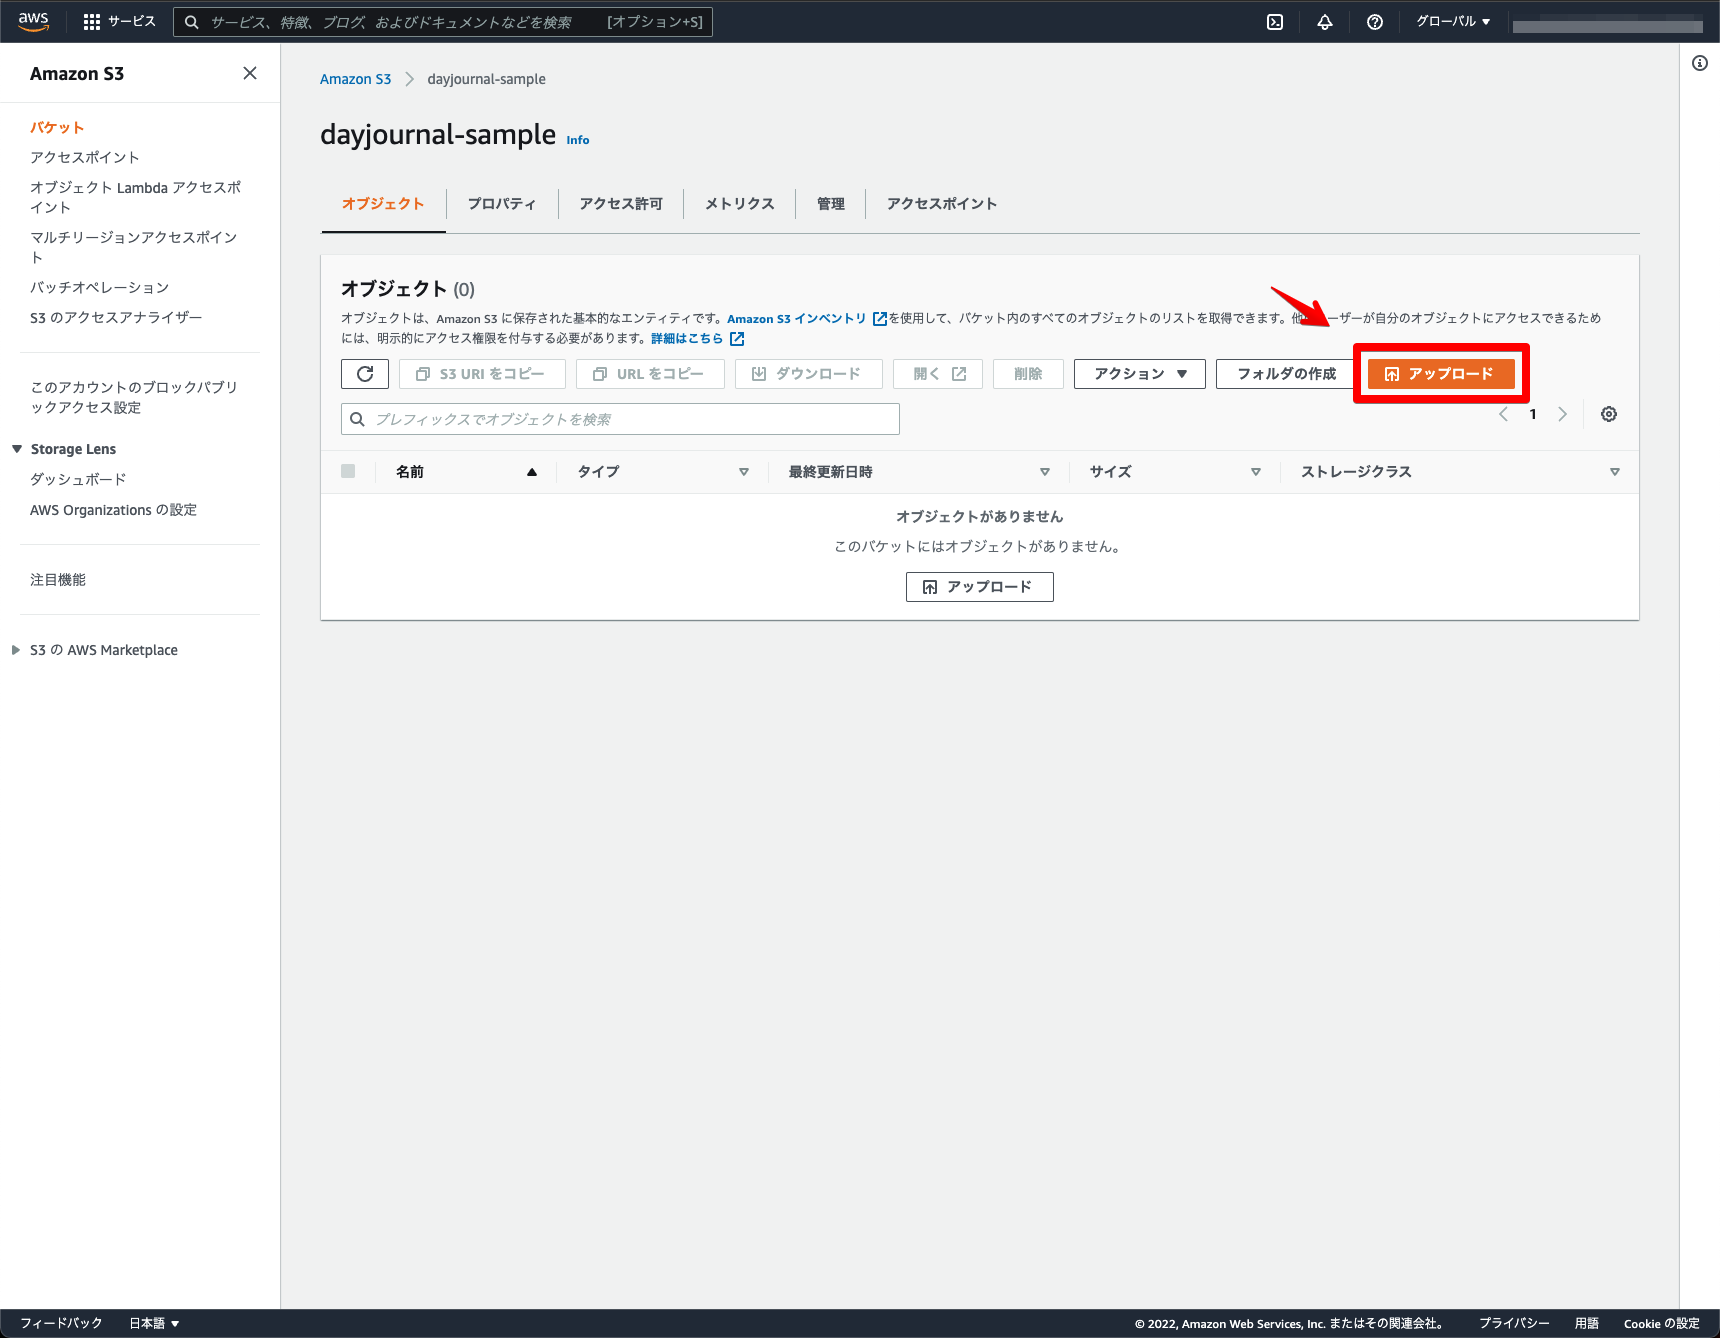
Task: Click the 名前 column header
Action: click(410, 472)
